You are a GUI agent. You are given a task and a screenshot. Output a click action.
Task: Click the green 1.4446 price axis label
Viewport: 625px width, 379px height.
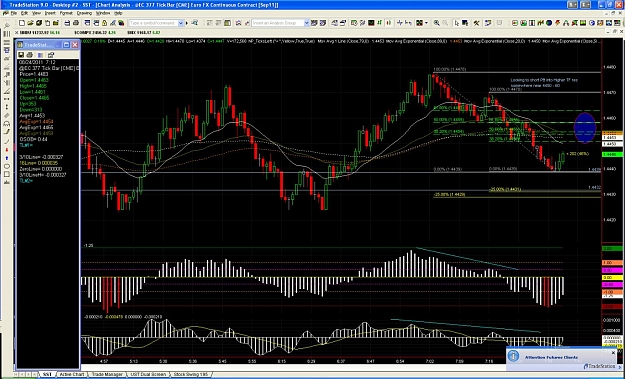[613, 154]
